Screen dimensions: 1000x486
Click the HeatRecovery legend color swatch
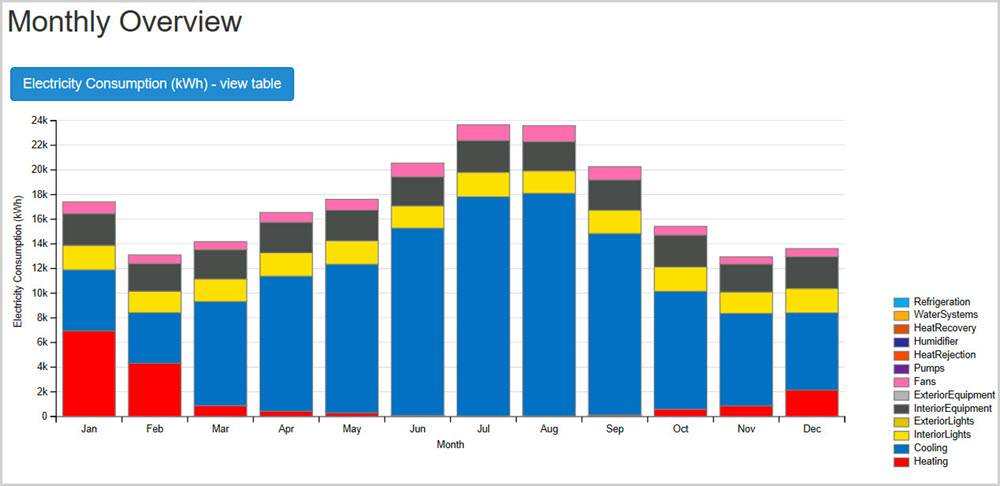click(901, 328)
